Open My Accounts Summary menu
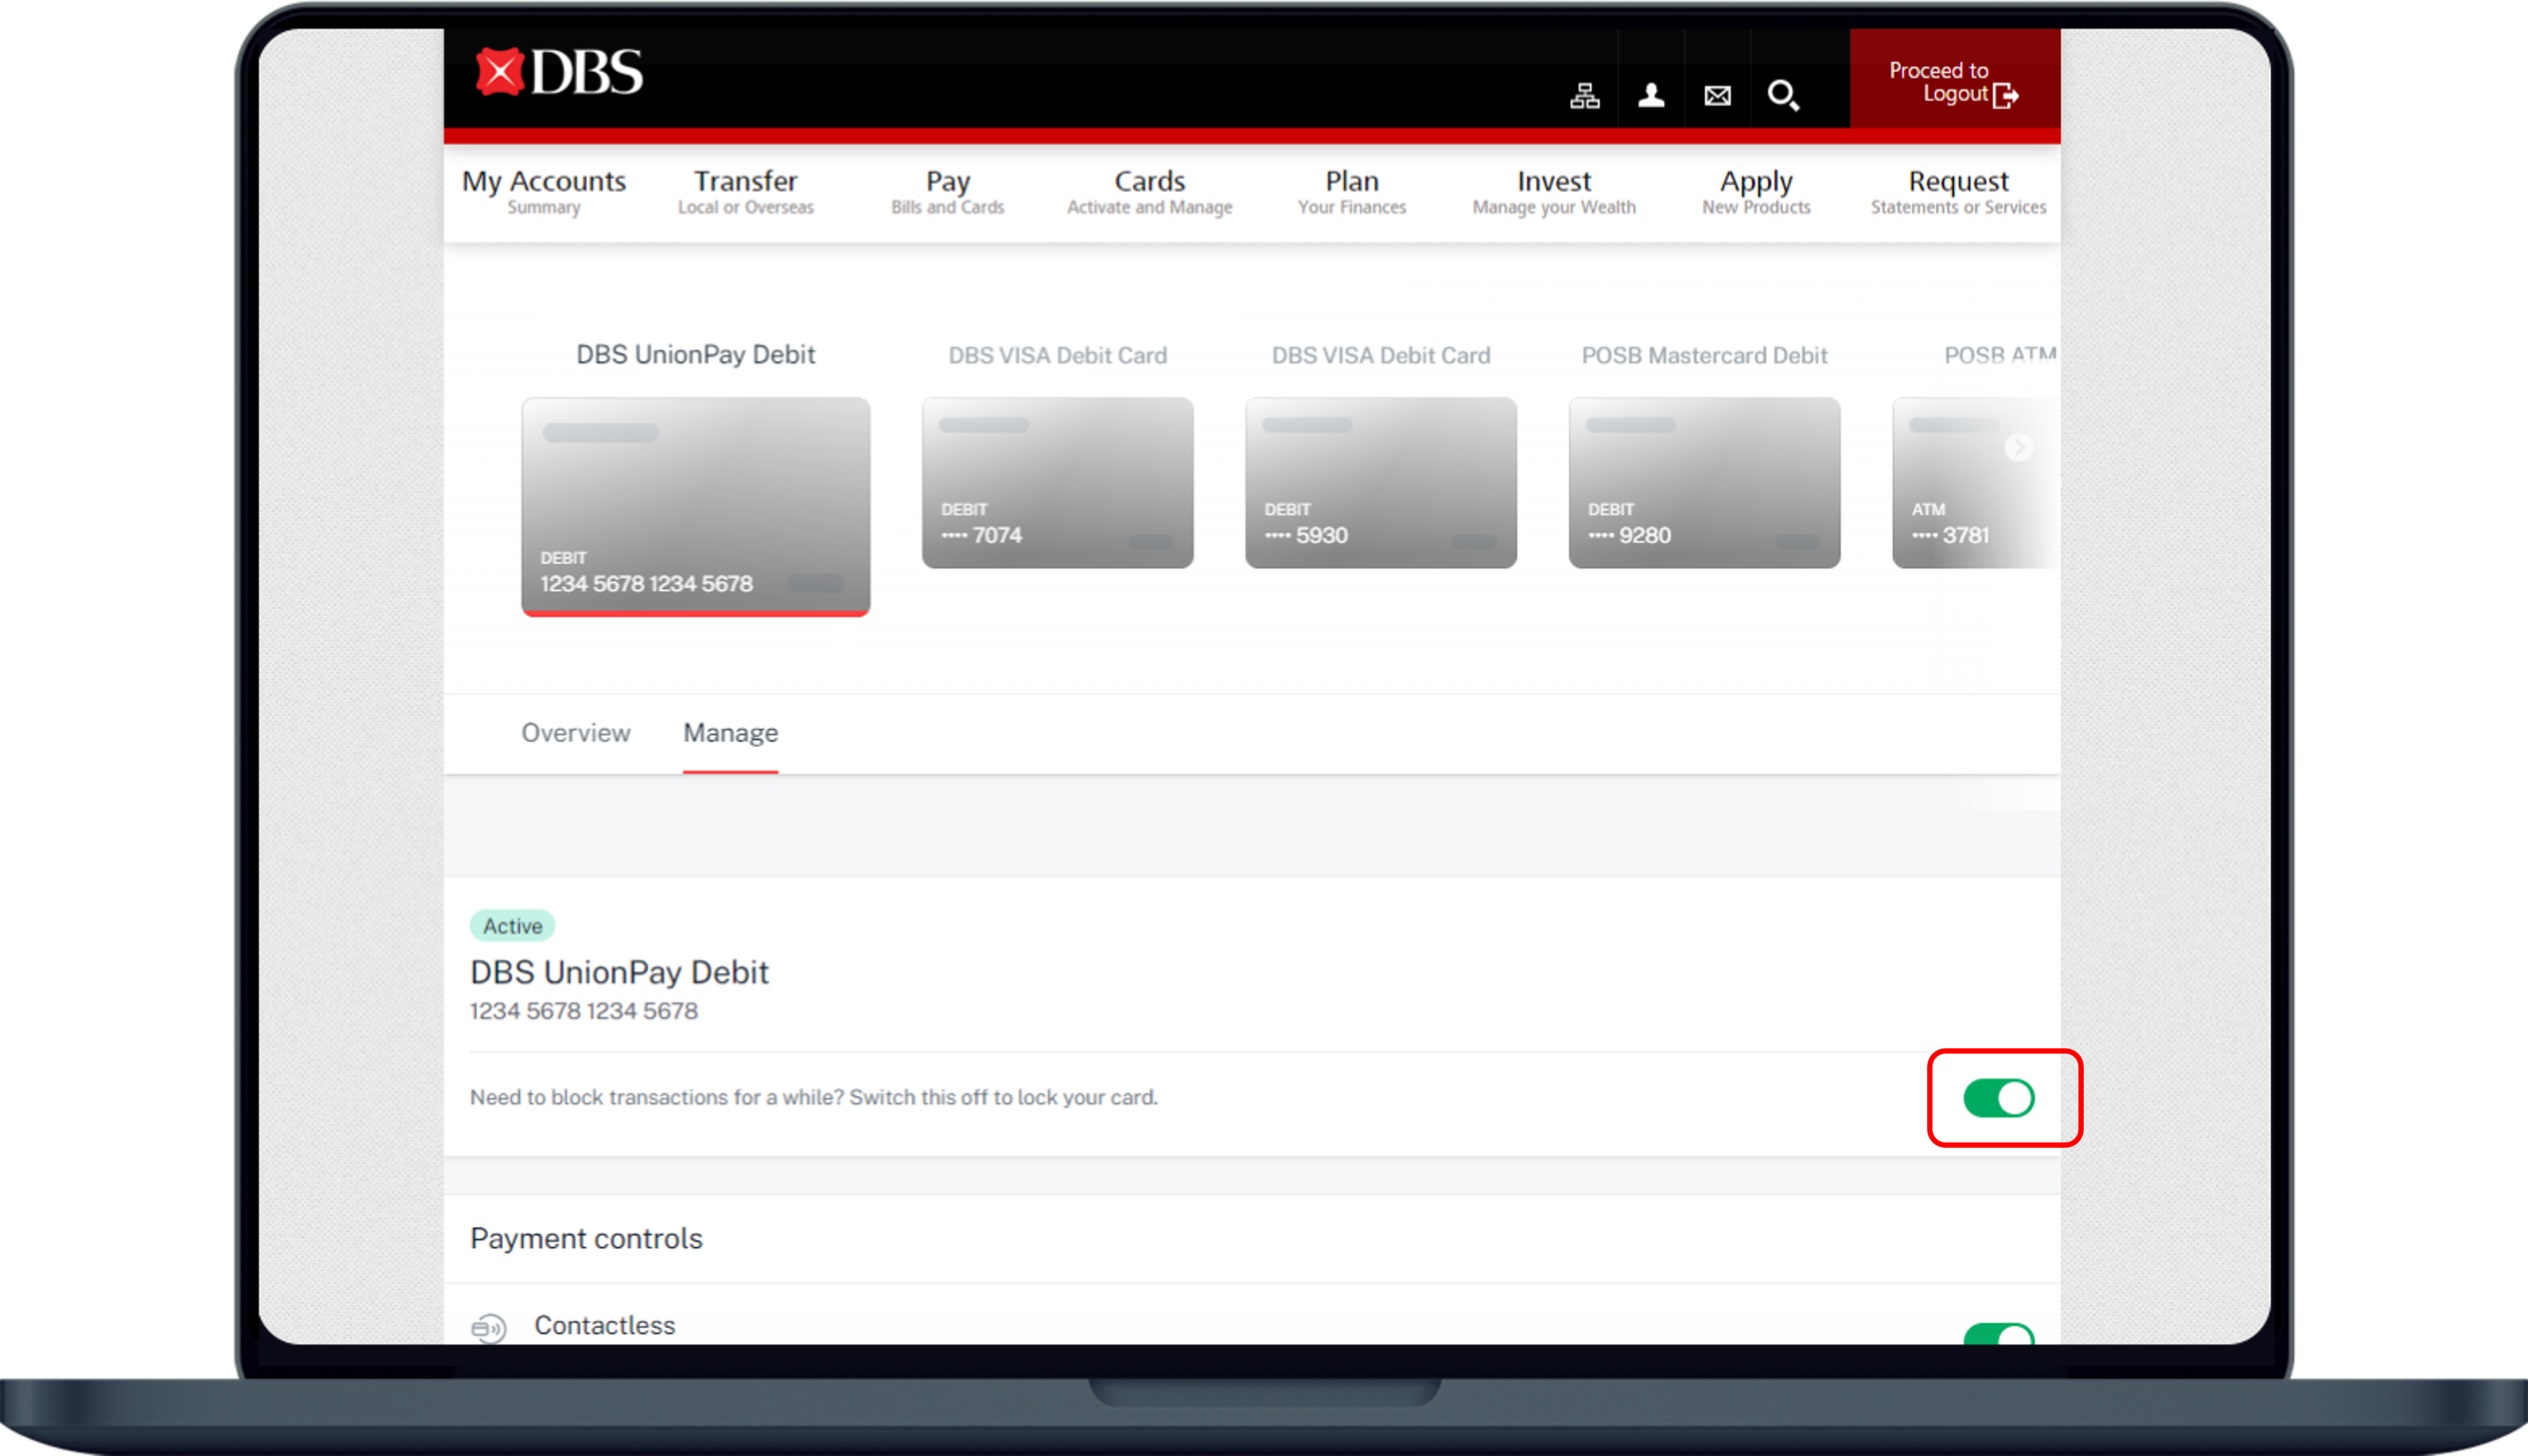Screen dimensions: 2528x1456 [543, 191]
